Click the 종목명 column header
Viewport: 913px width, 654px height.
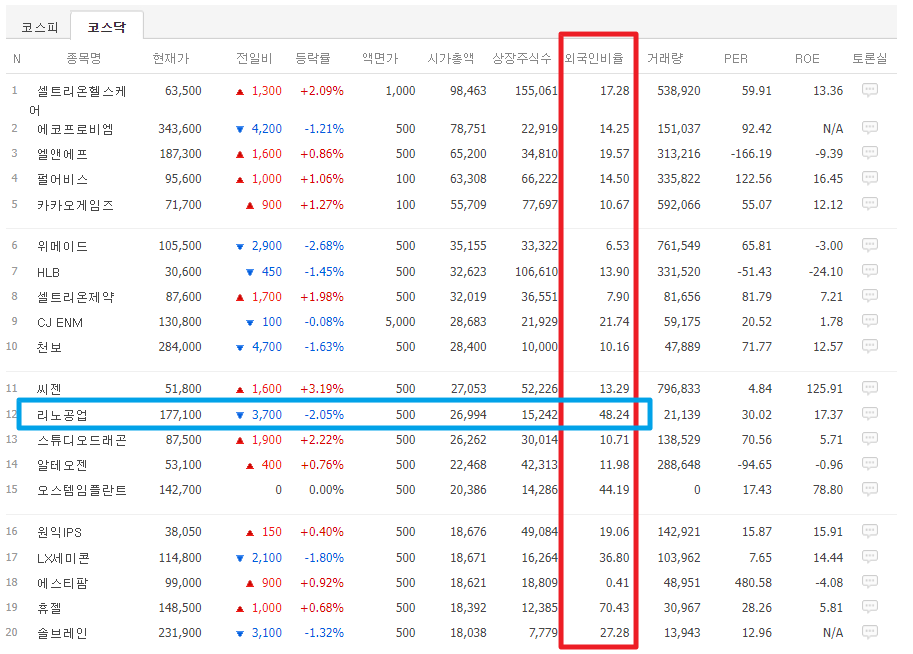[x=84, y=58]
